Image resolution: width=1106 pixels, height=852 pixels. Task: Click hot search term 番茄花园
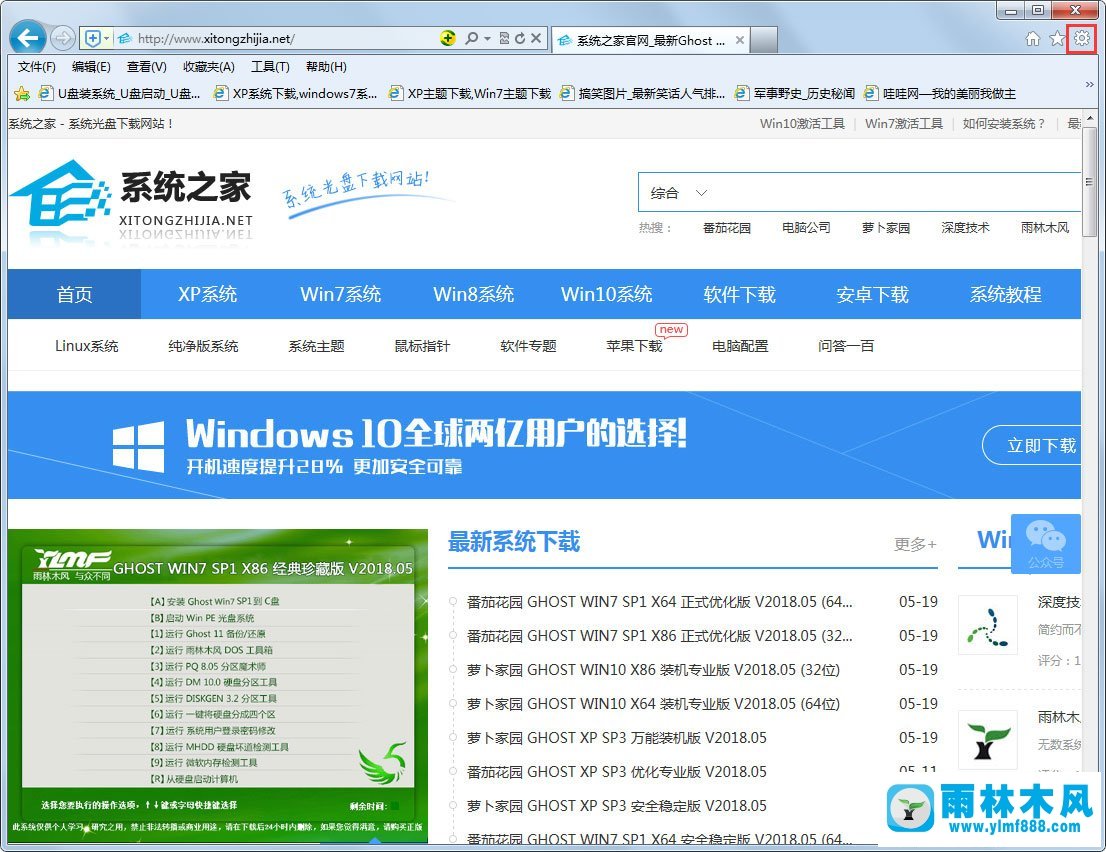coord(727,228)
